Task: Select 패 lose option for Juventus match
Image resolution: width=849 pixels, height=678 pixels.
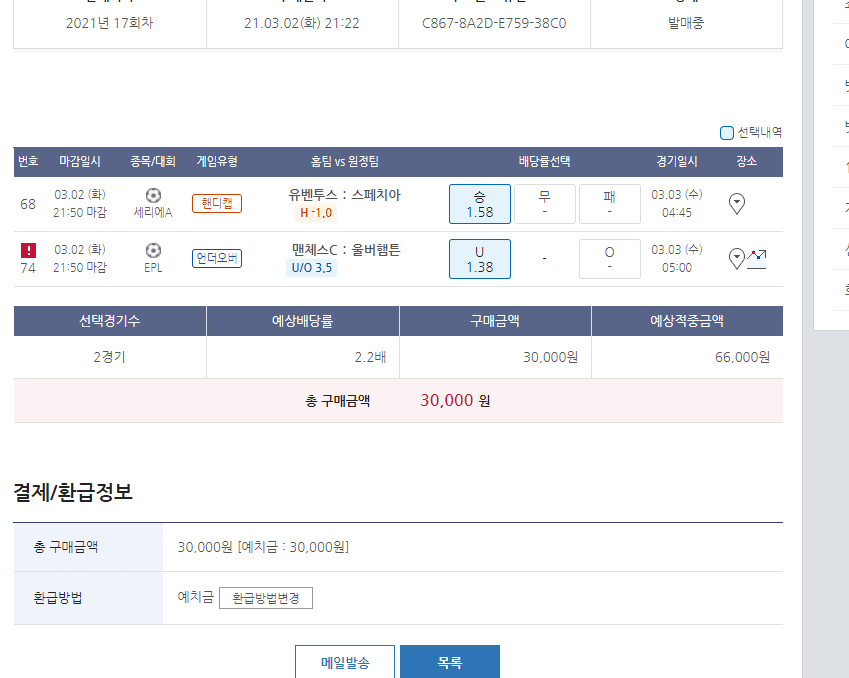Action: [x=609, y=204]
